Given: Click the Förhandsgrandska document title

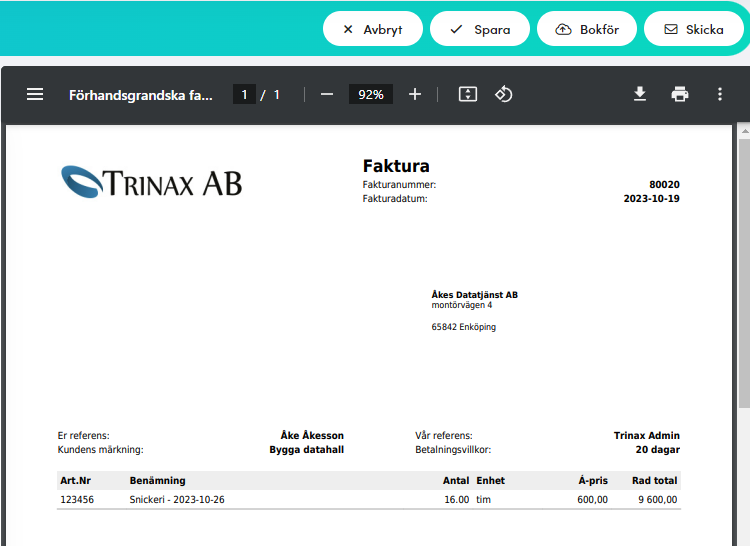Looking at the screenshot, I should (x=141, y=95).
